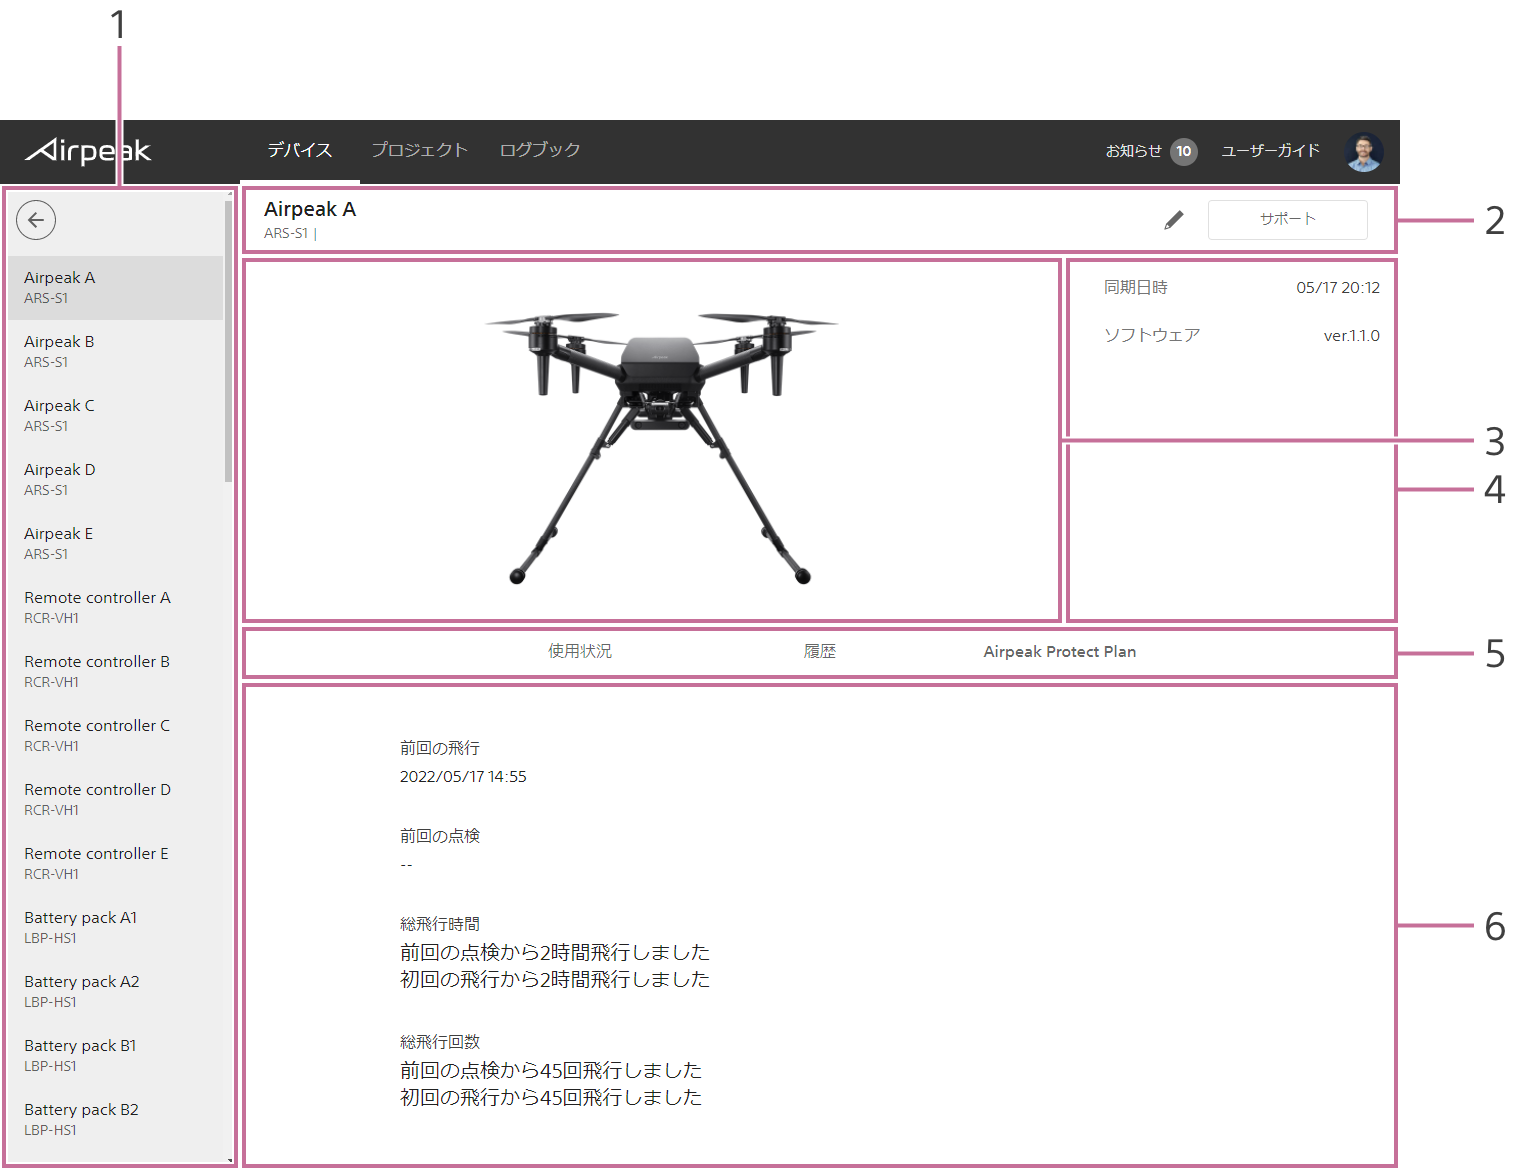Open the Airpeak Protect Plan tab
Screen dimensions: 1520x1170
coord(1060,652)
